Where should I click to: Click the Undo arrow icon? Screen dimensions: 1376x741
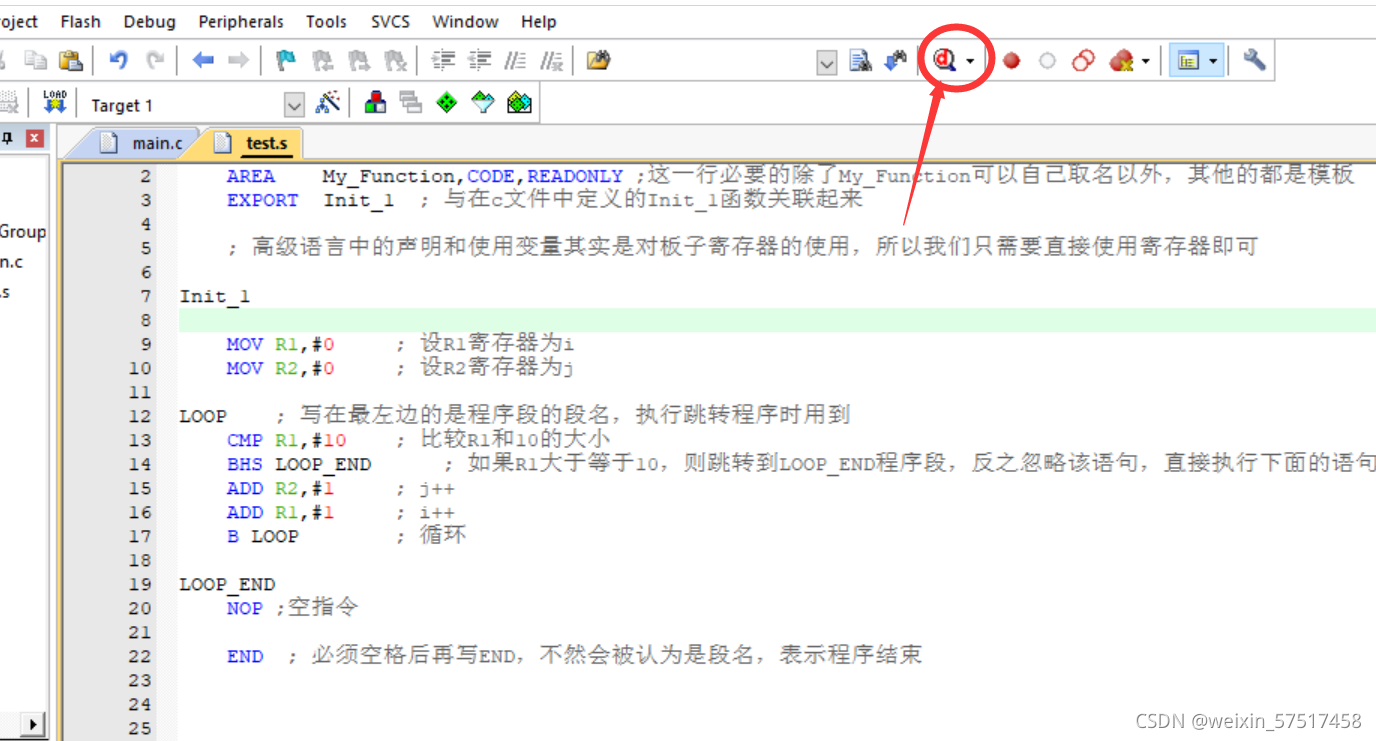[118, 61]
